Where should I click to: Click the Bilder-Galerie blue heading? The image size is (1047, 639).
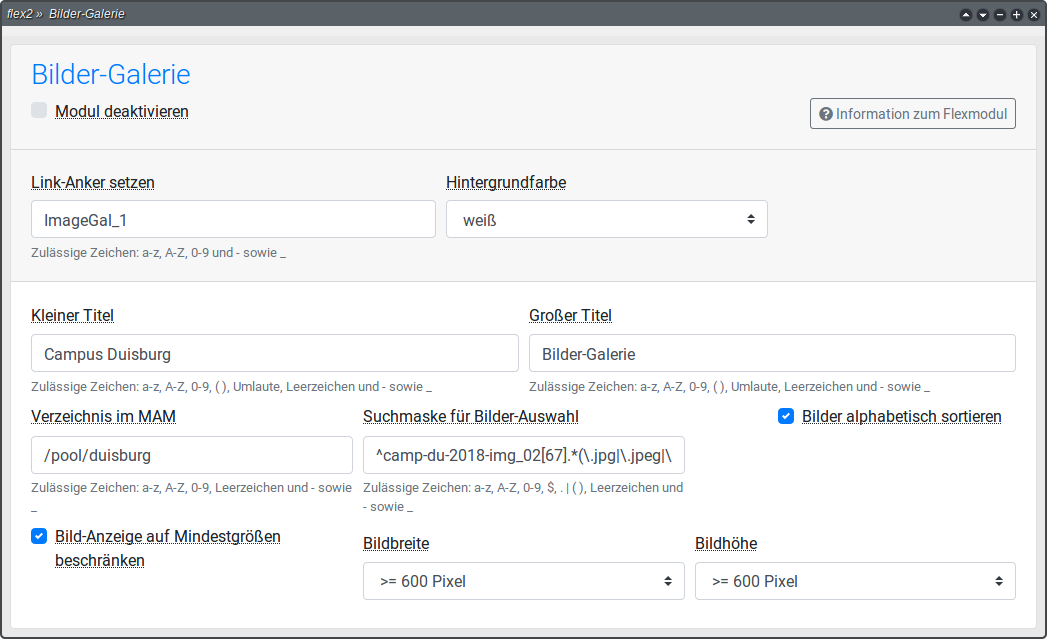111,74
